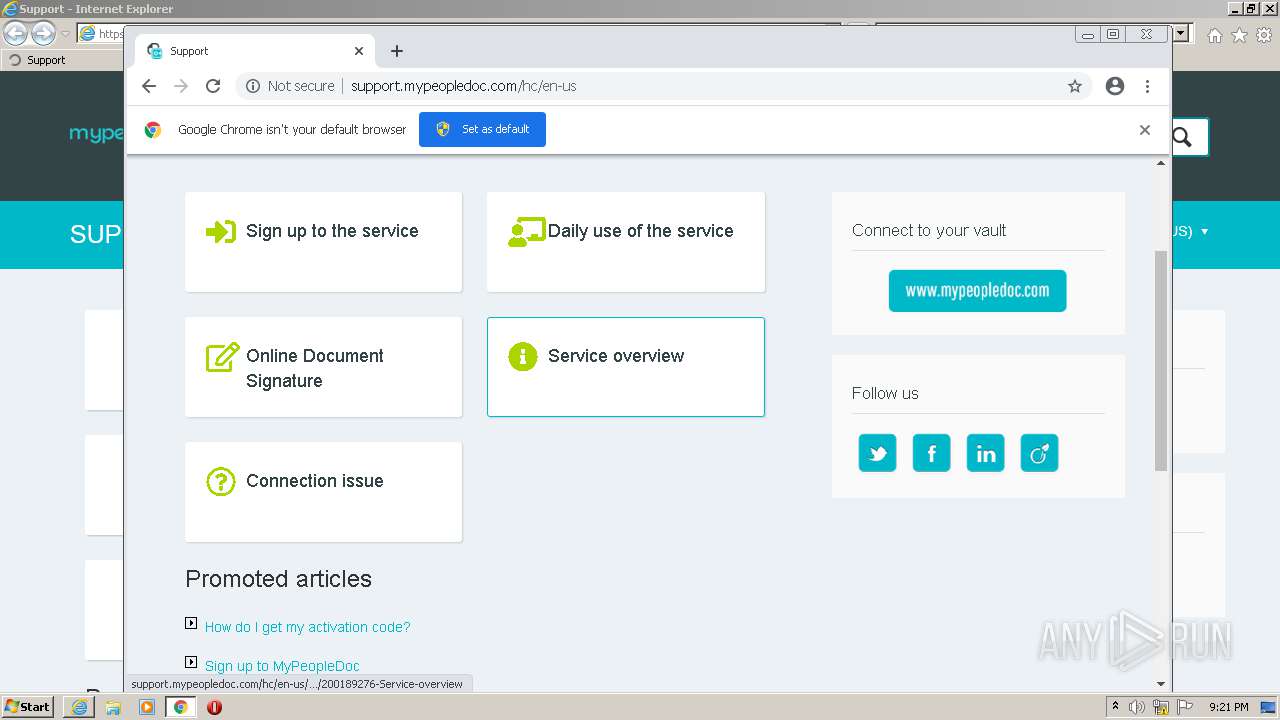Open the Chrome profile avatar icon

pyautogui.click(x=1115, y=86)
